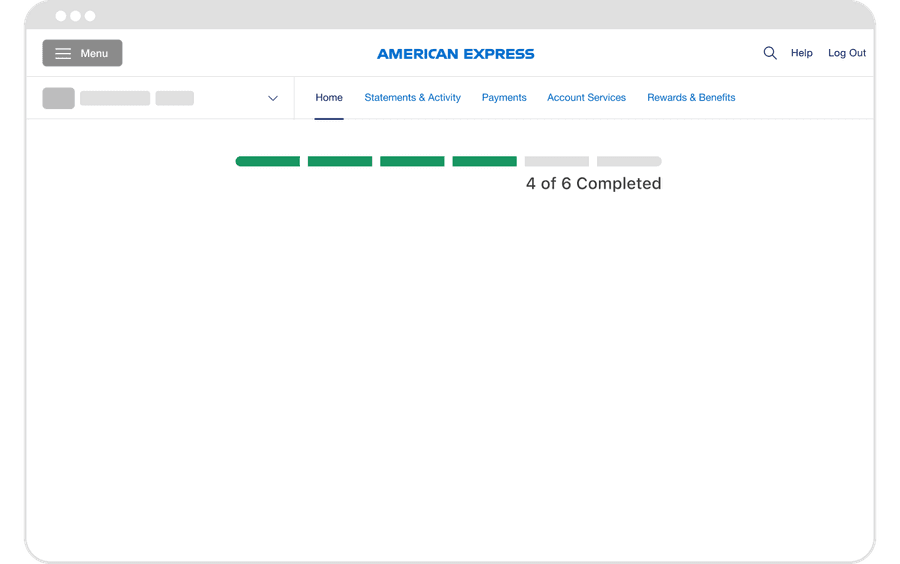Image resolution: width=900 pixels, height=564 pixels.
Task: Click the account name placeholder bar
Action: [115, 98]
